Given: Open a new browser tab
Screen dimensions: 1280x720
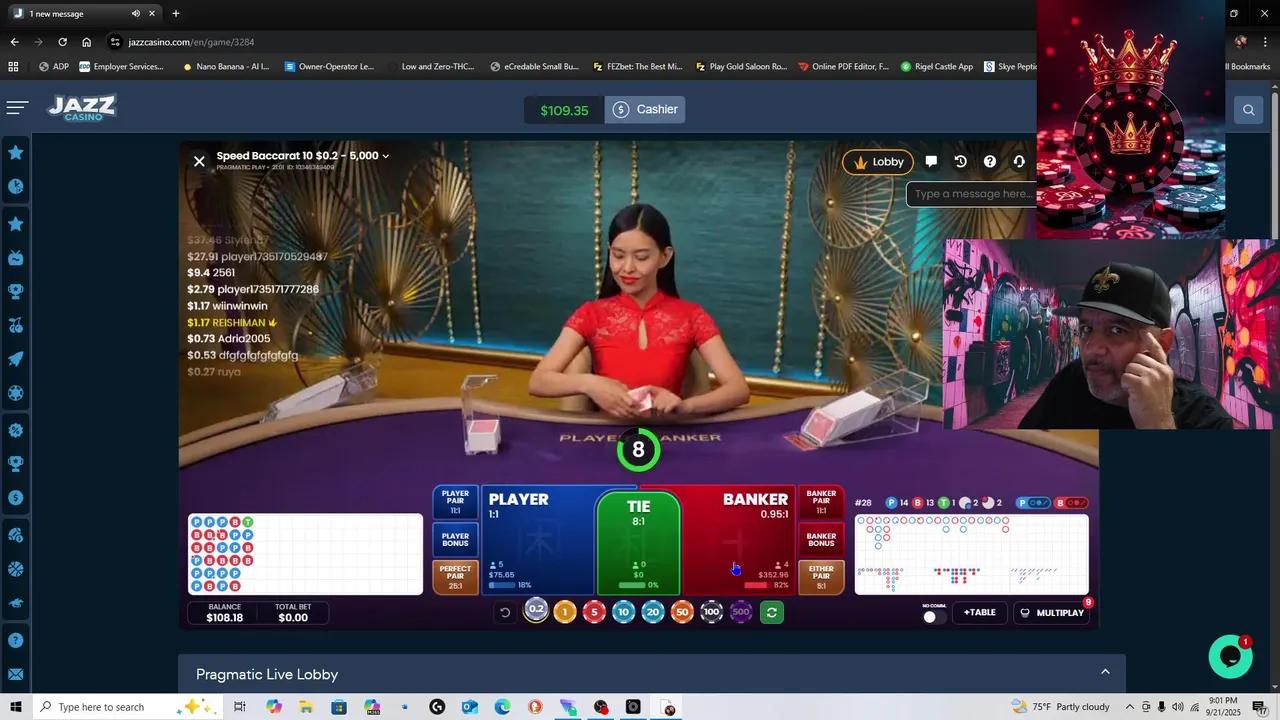Looking at the screenshot, I should 176,14.
